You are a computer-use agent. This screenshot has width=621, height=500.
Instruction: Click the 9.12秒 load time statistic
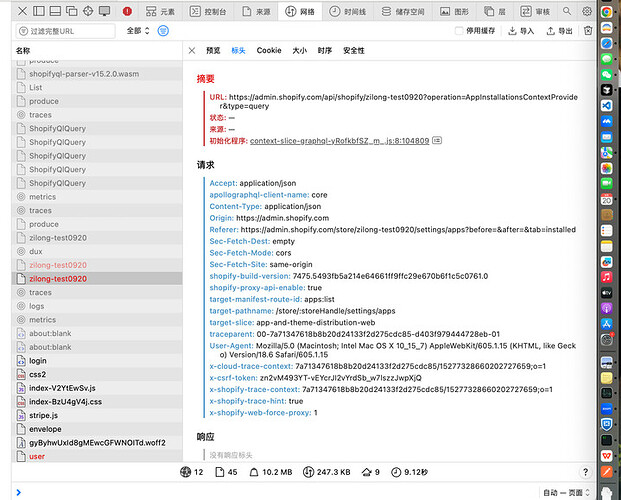point(410,472)
